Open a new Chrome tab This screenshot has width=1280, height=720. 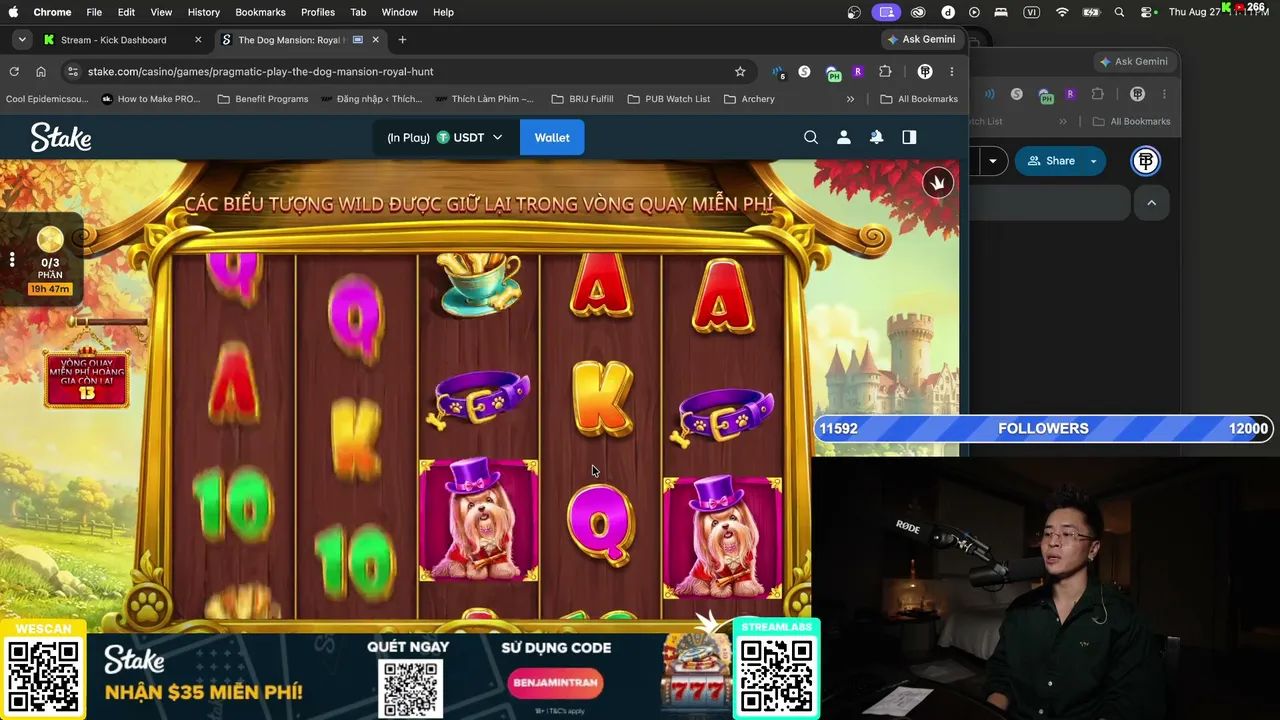click(x=402, y=40)
